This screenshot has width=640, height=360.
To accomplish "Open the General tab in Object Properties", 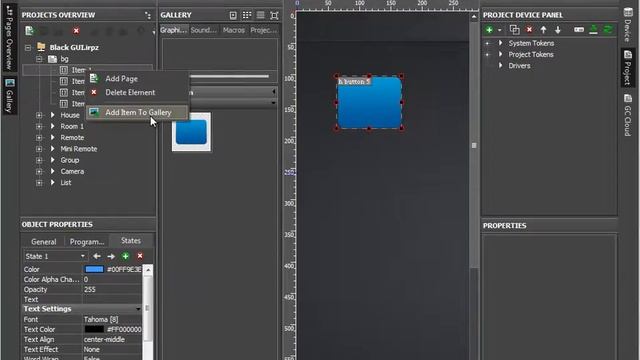I will (44, 242).
